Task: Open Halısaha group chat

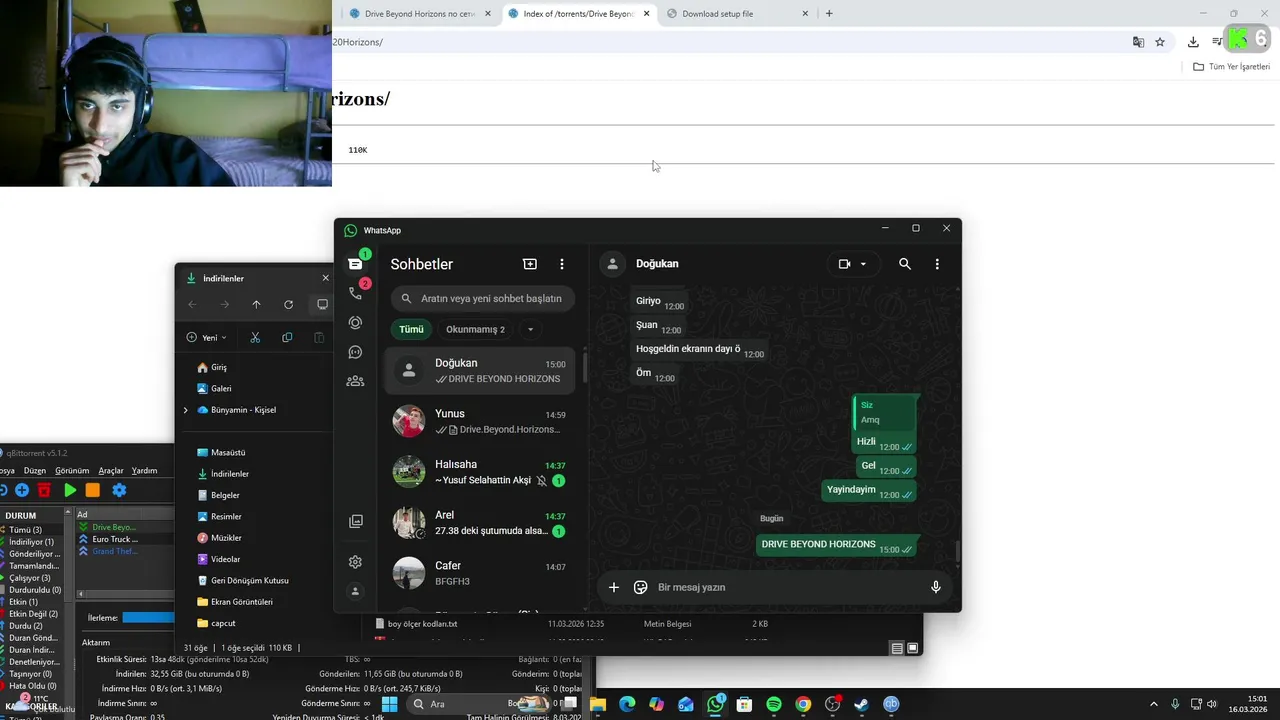Action: tap(480, 472)
